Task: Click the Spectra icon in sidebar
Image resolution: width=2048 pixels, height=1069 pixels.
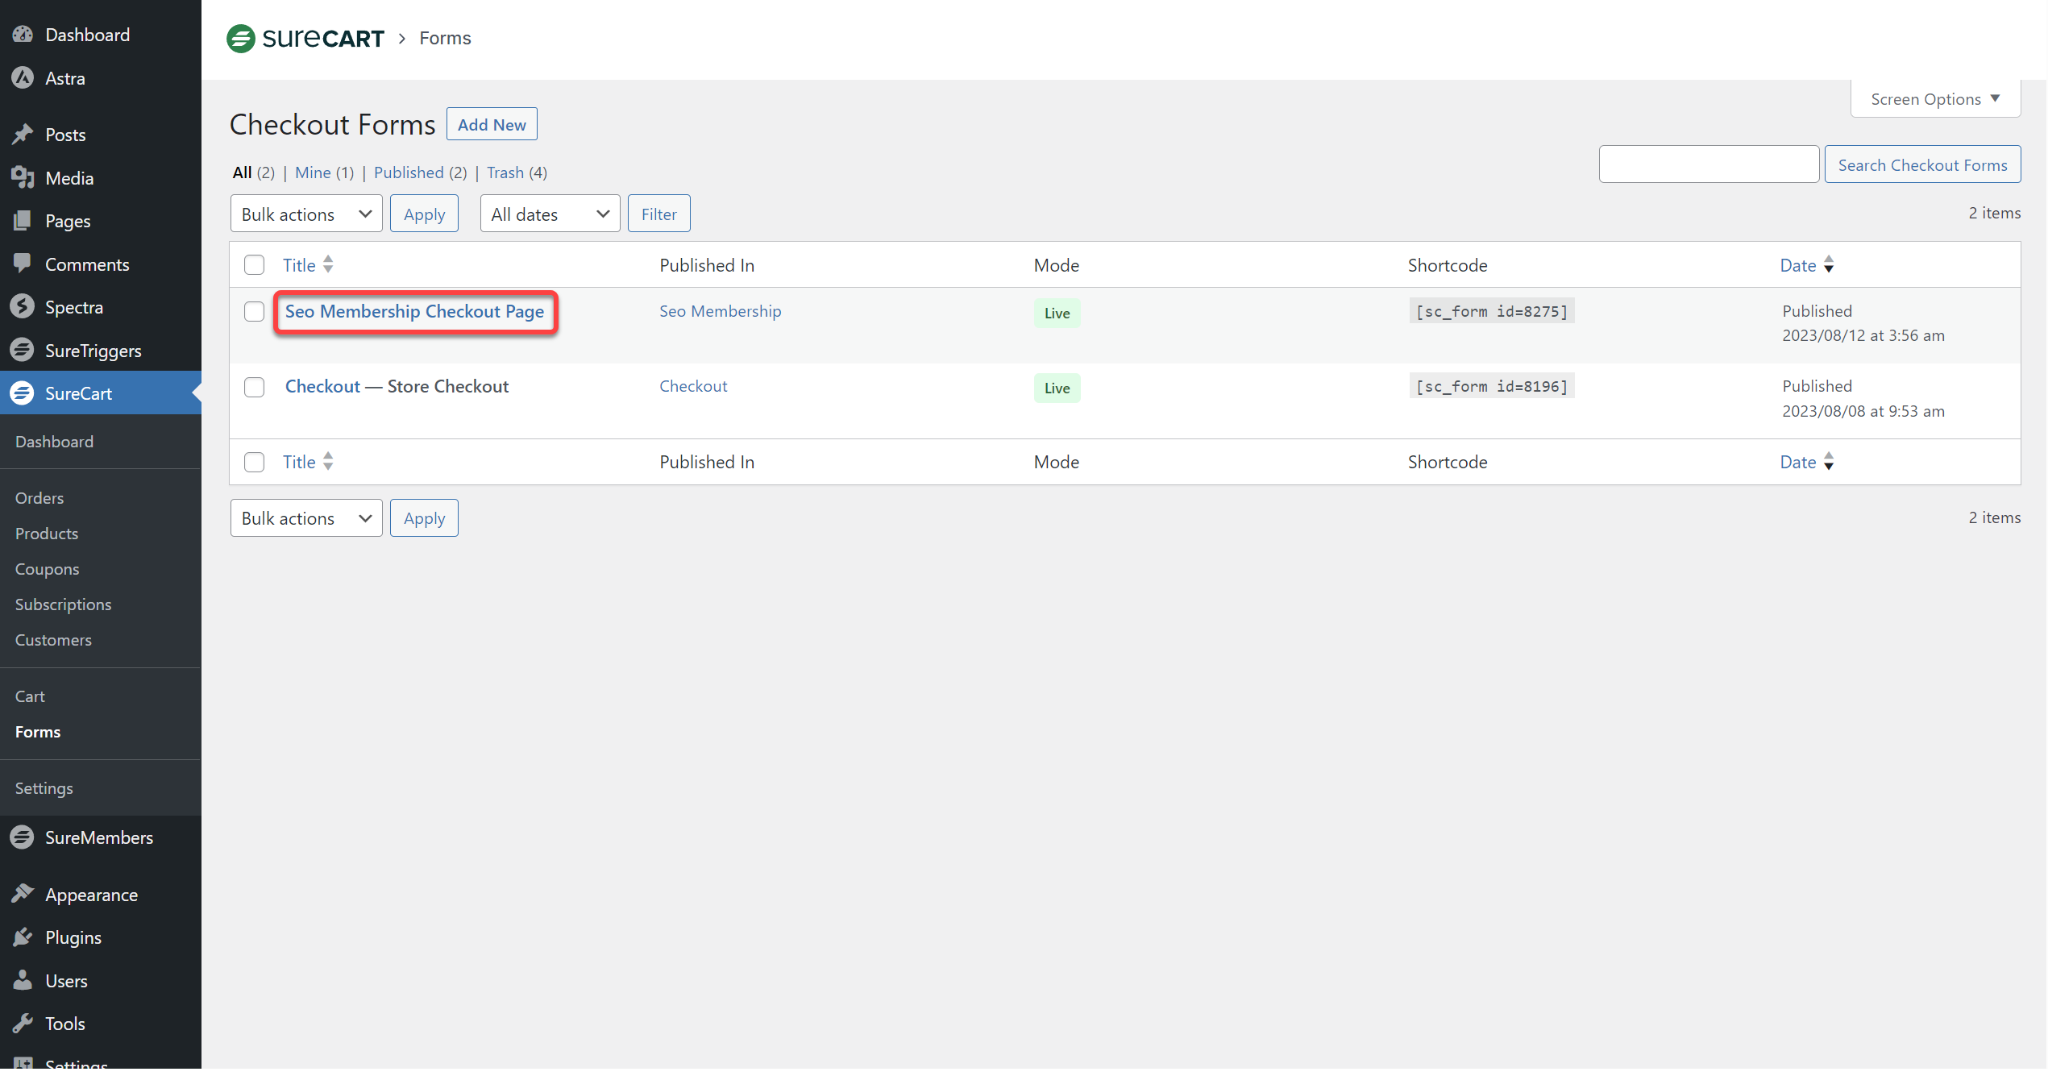Action: [x=22, y=307]
